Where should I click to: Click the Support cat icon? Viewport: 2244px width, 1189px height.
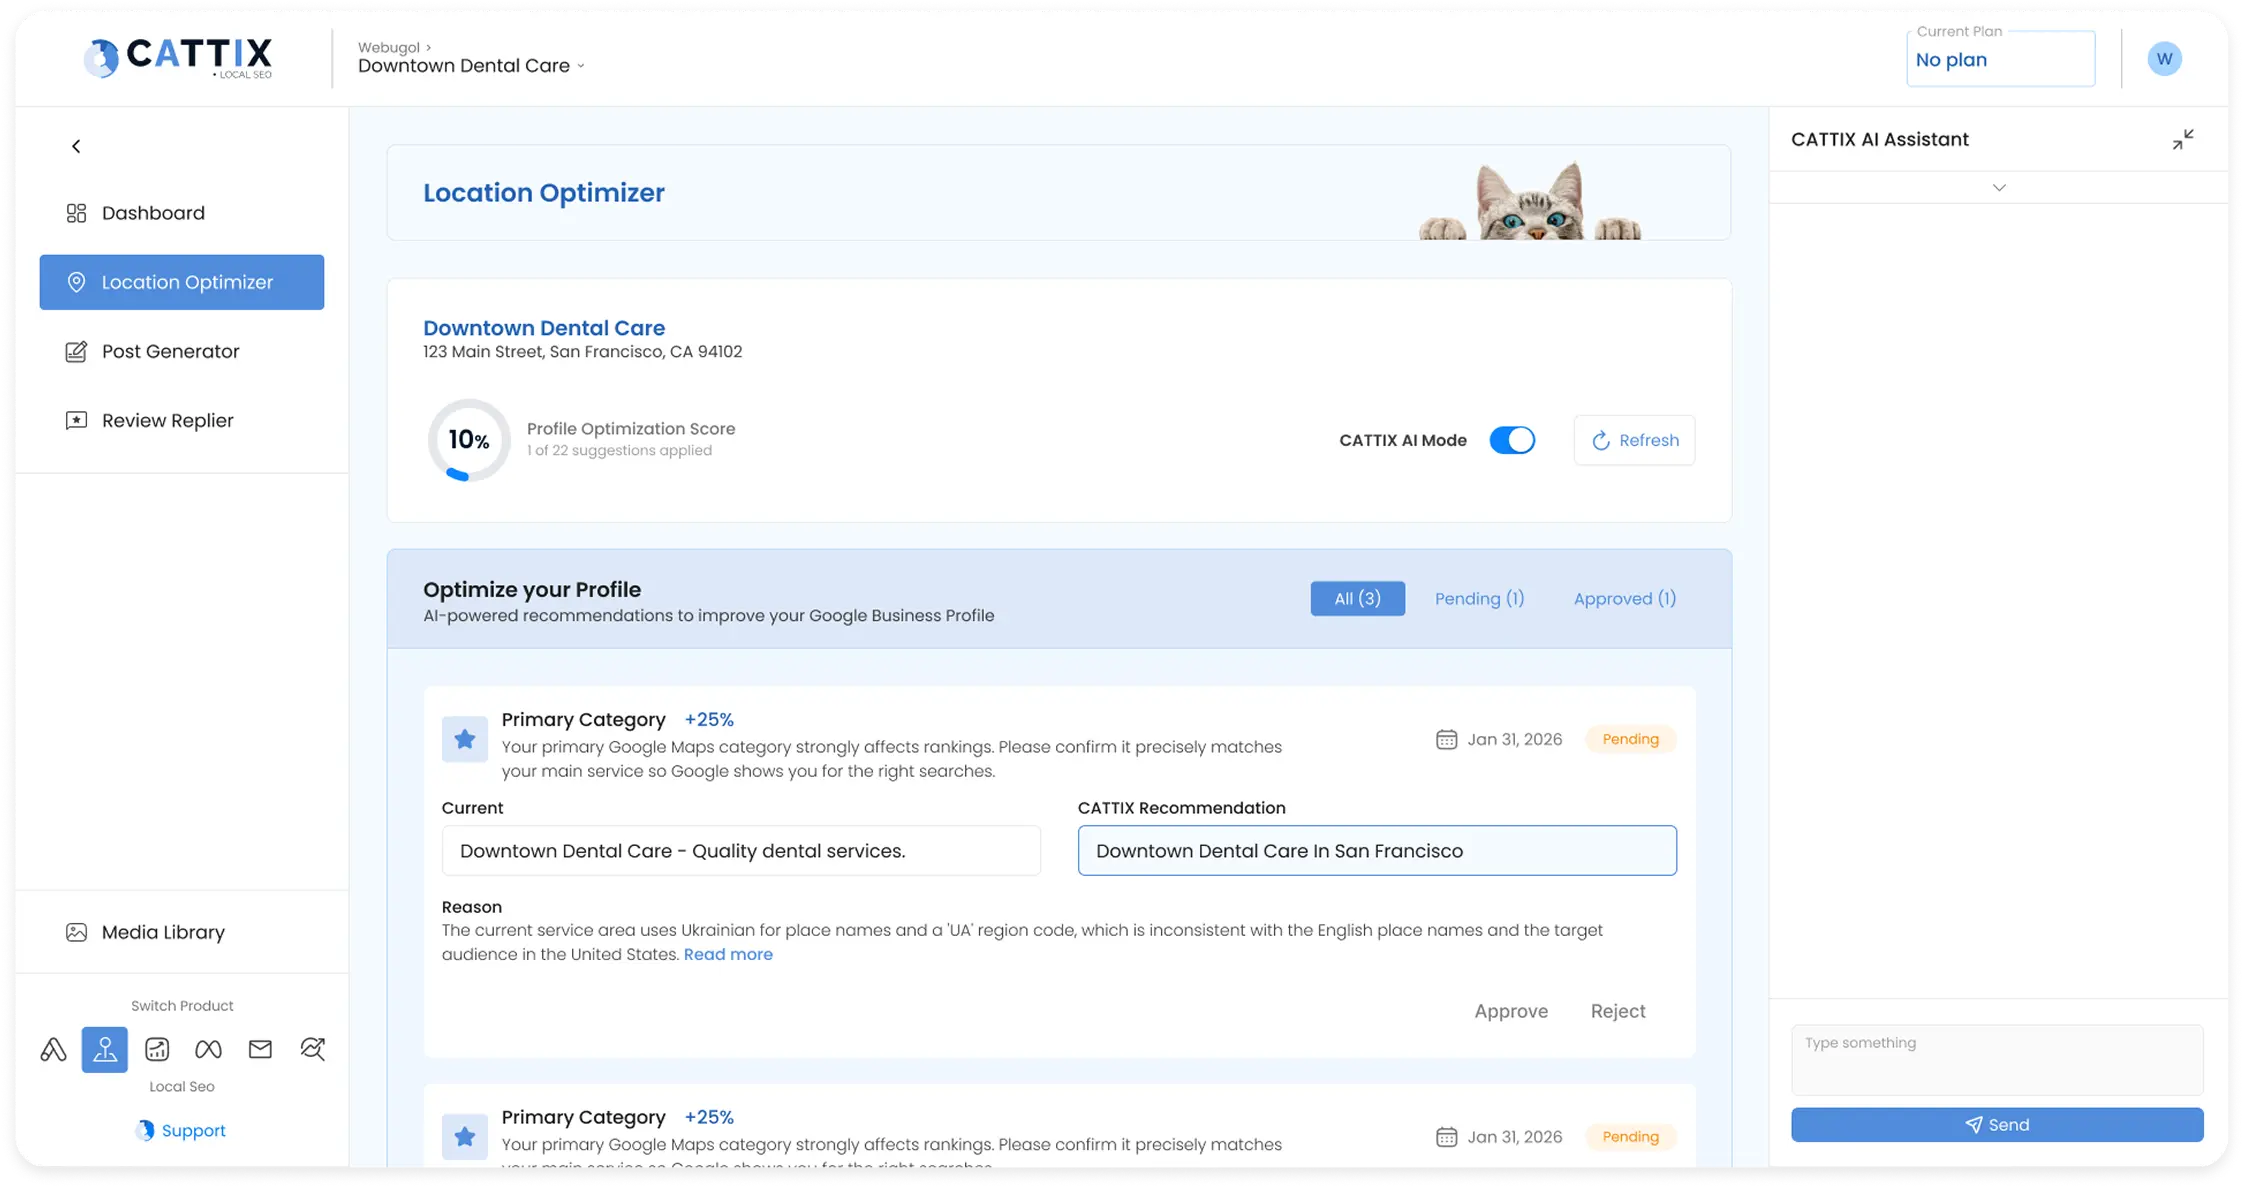click(145, 1130)
